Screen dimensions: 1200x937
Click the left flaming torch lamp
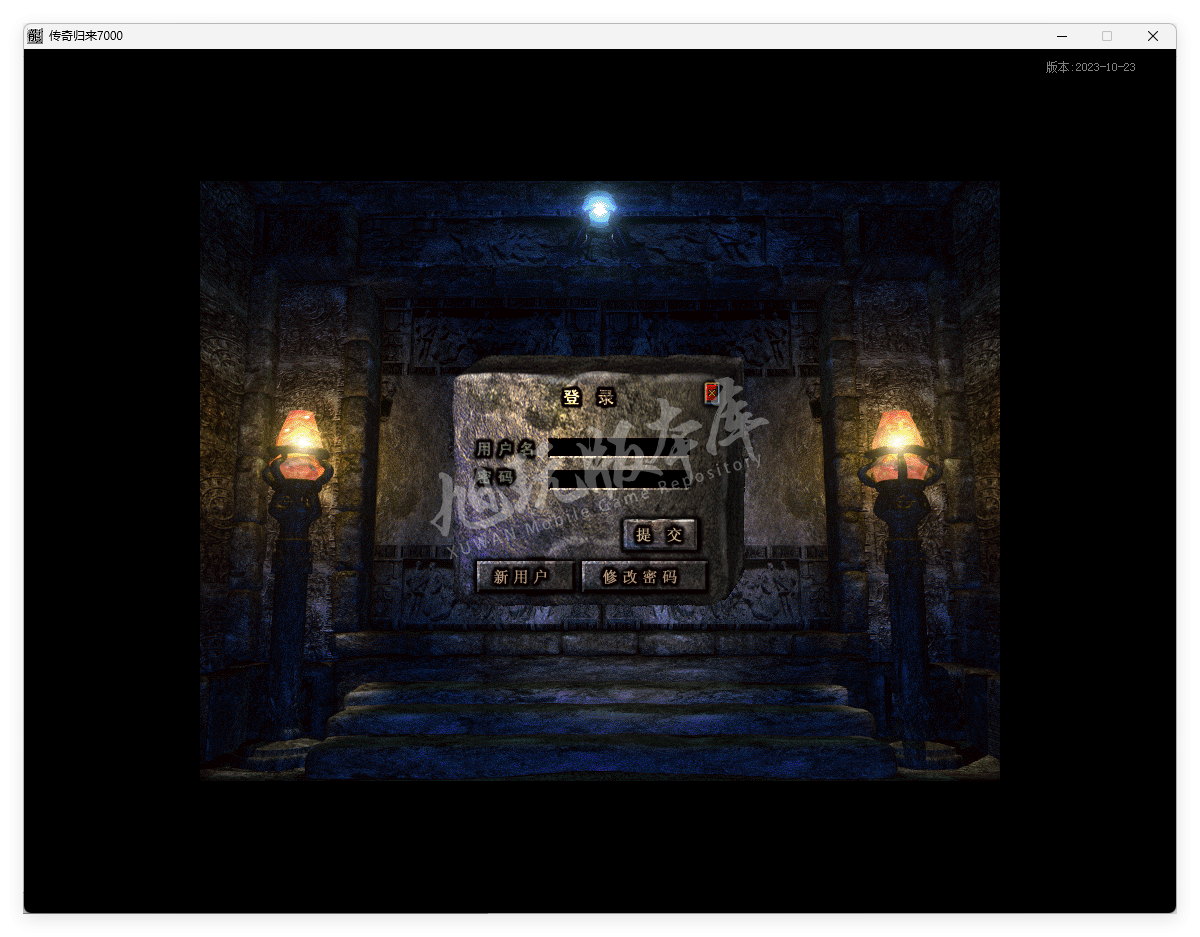(298, 443)
